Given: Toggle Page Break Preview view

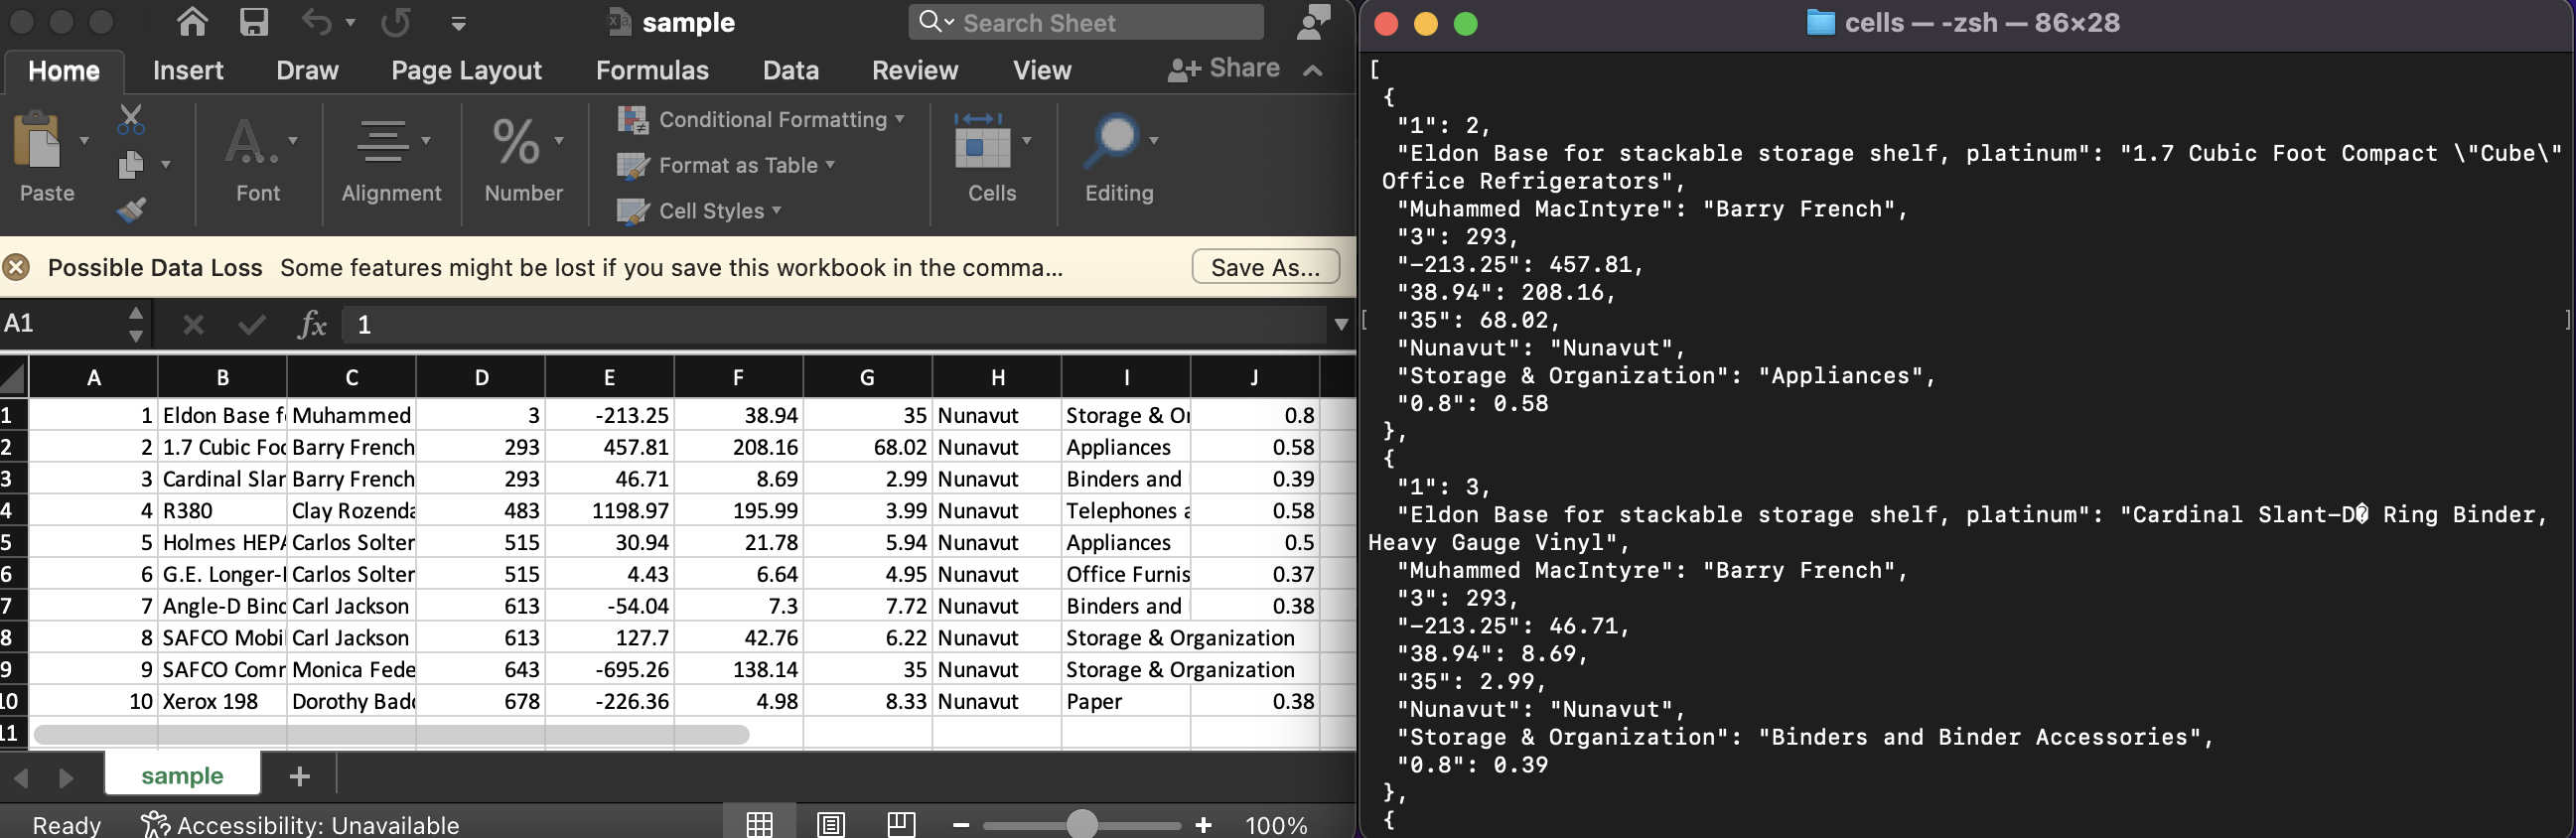Looking at the screenshot, I should (900, 824).
